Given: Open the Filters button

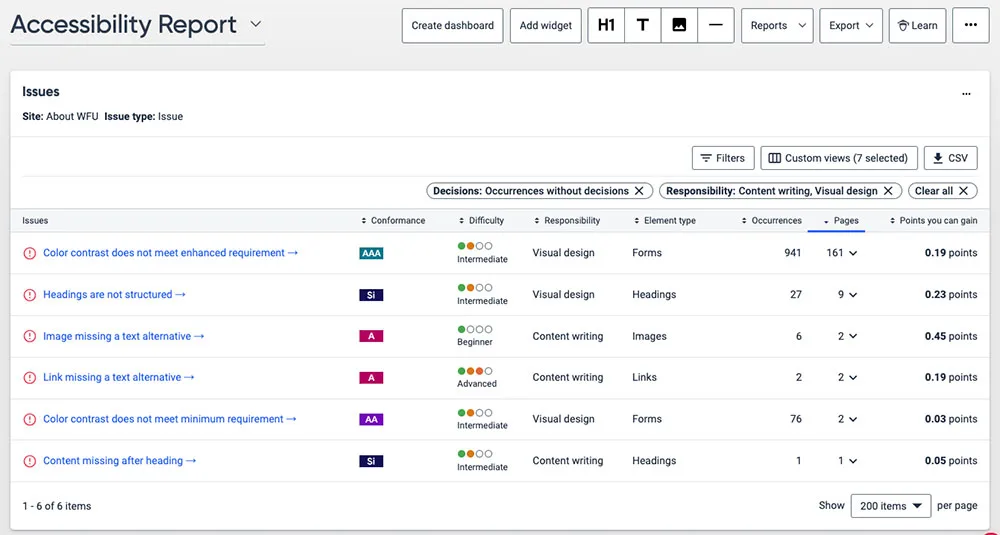Looking at the screenshot, I should tap(723, 158).
